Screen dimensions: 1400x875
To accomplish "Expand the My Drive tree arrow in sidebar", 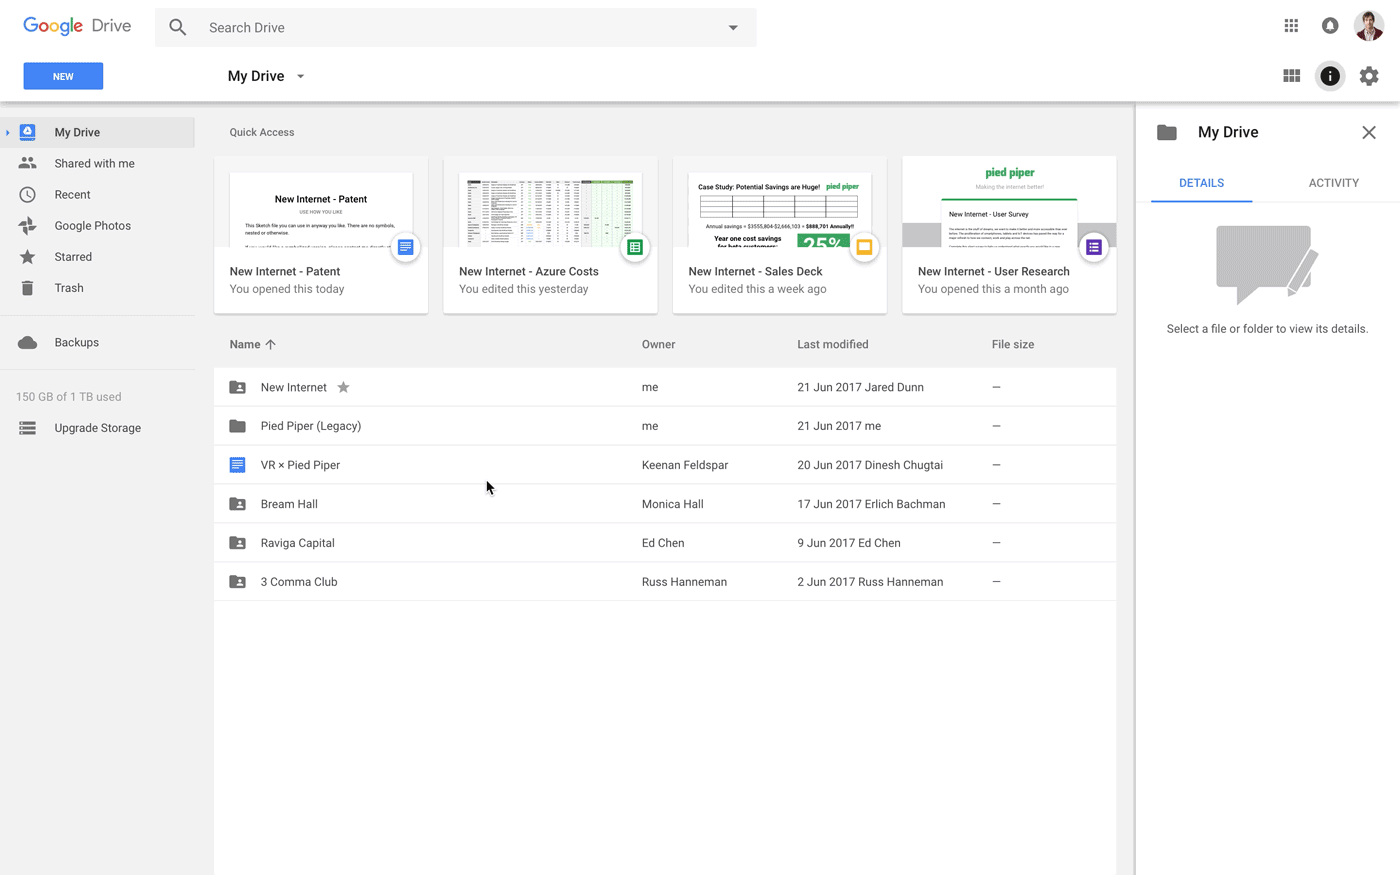I will (x=8, y=132).
